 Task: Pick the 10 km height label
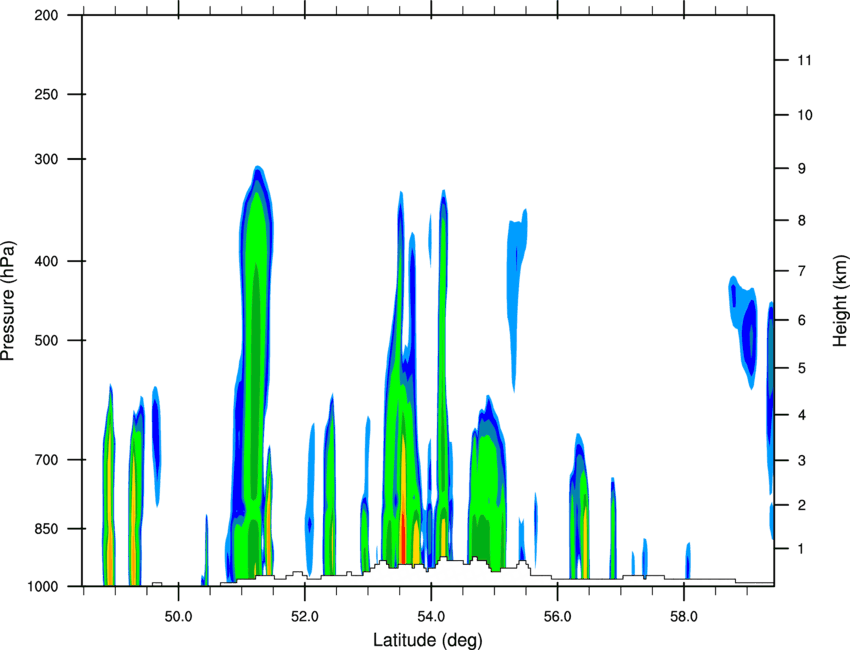[x=805, y=115]
